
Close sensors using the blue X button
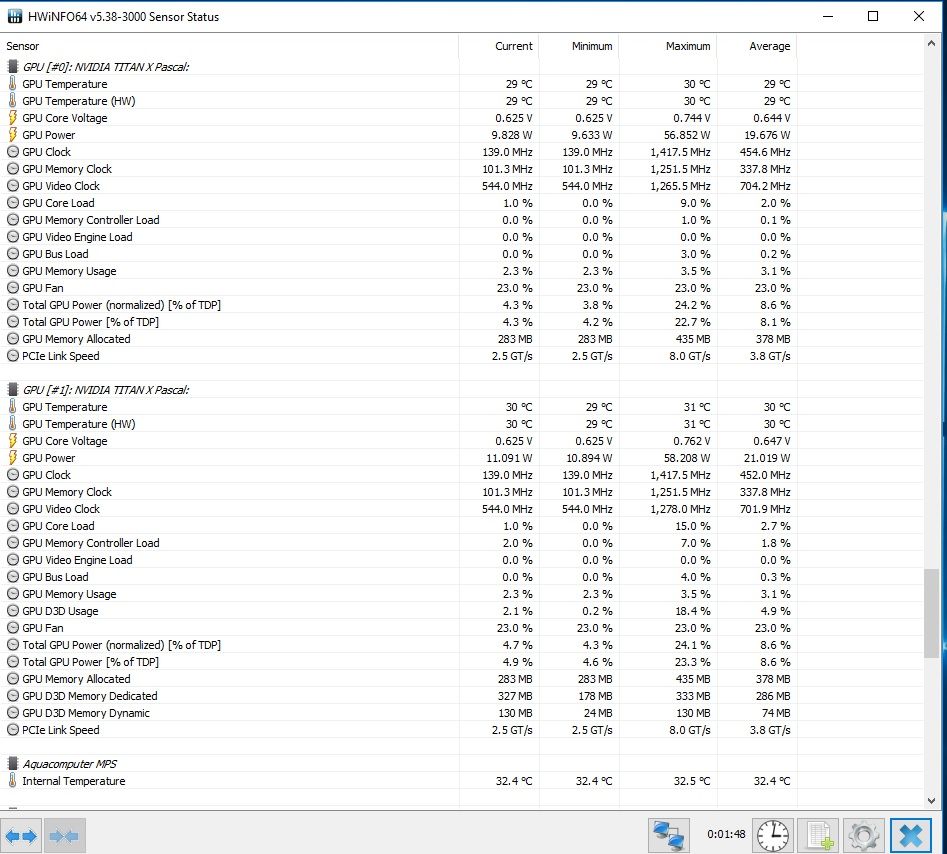point(911,835)
